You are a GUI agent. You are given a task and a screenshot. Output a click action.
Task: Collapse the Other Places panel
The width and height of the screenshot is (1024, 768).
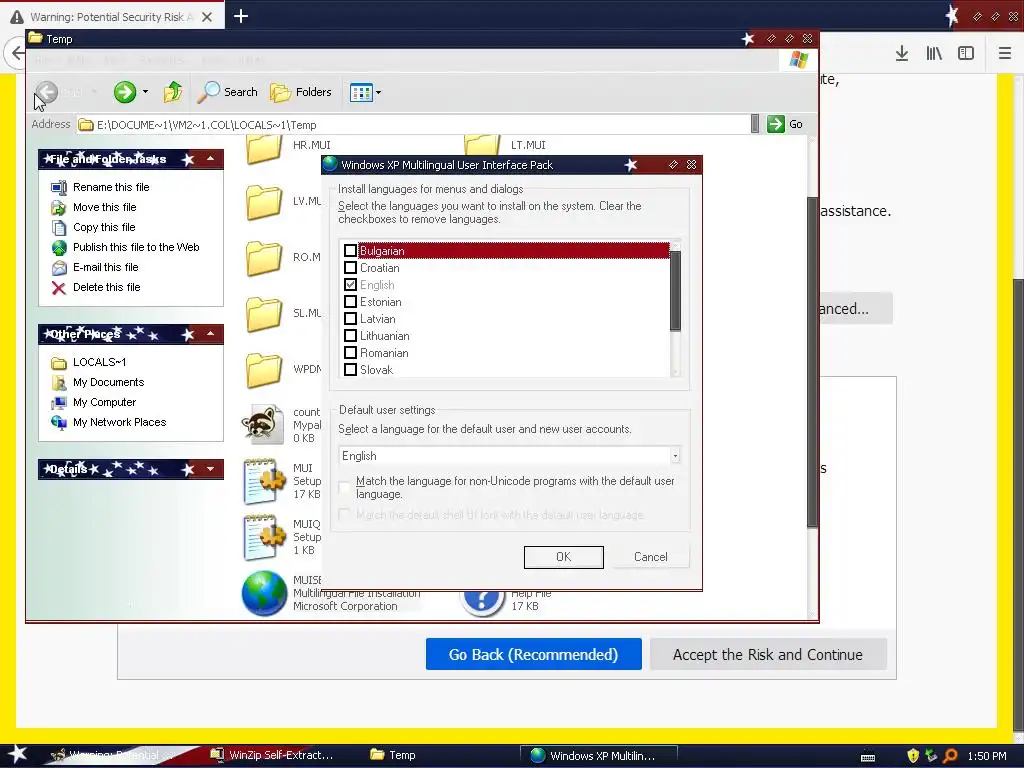210,334
